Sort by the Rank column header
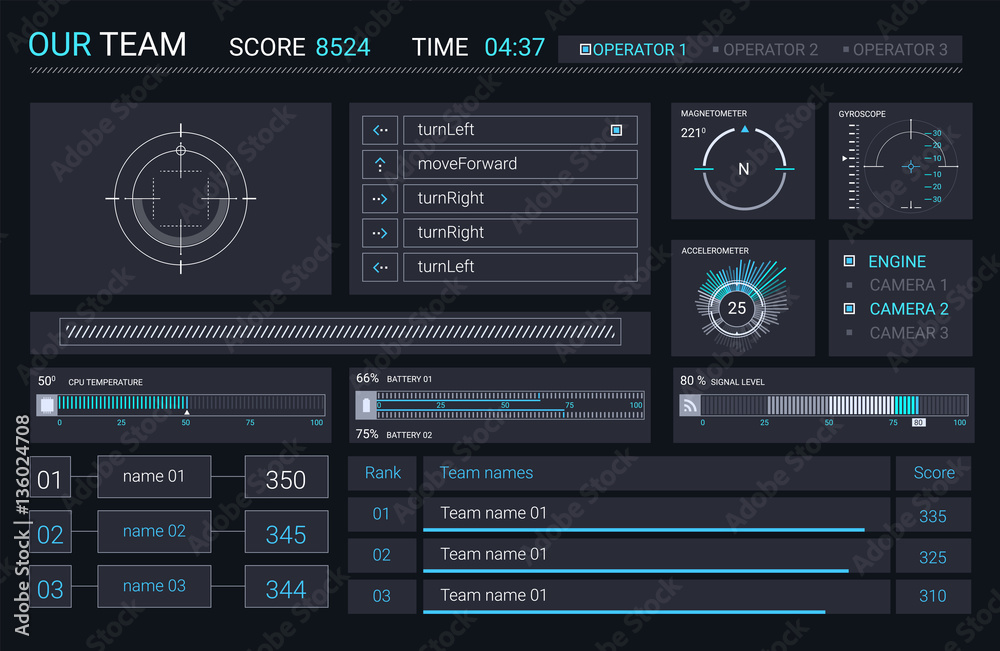 382,473
